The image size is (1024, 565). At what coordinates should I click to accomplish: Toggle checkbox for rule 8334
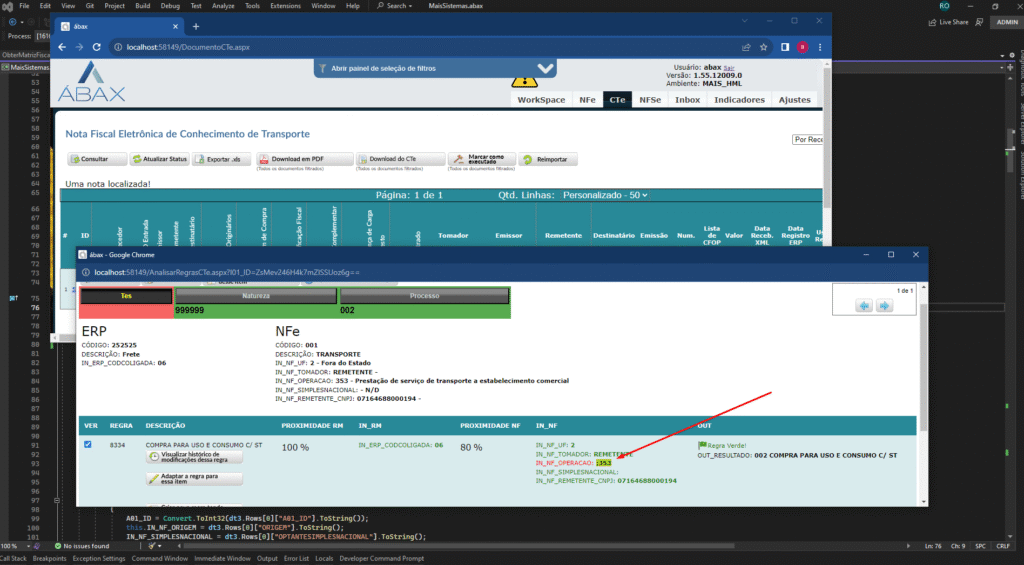click(x=89, y=445)
